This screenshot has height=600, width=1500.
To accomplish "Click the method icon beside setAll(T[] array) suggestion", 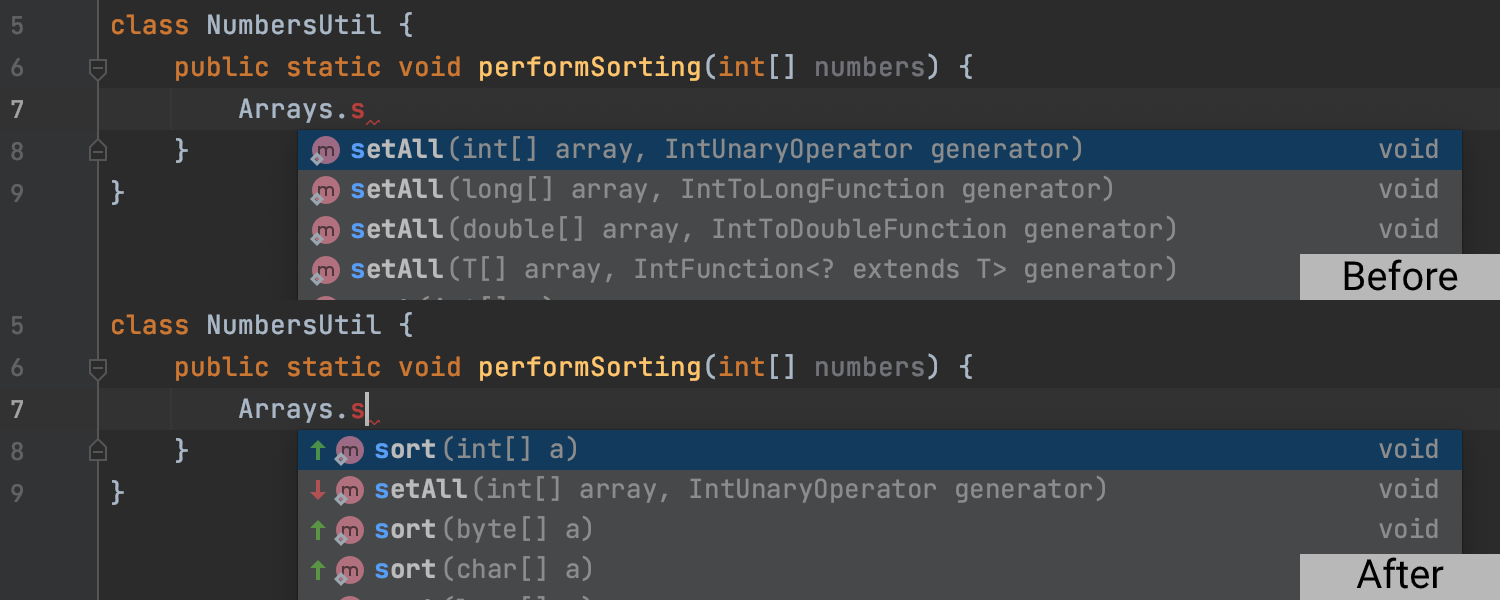I will coord(325,268).
